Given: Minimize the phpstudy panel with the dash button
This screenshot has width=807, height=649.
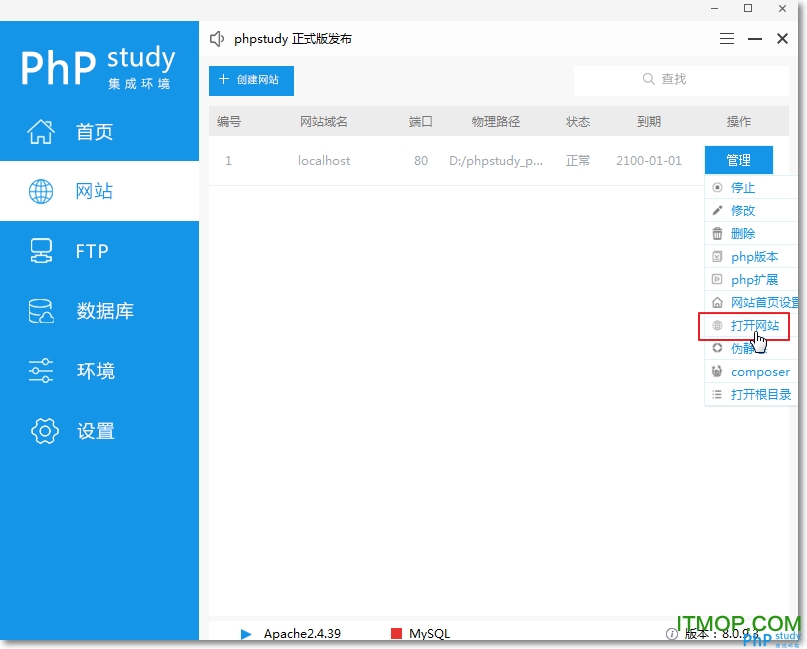Looking at the screenshot, I should [x=755, y=39].
